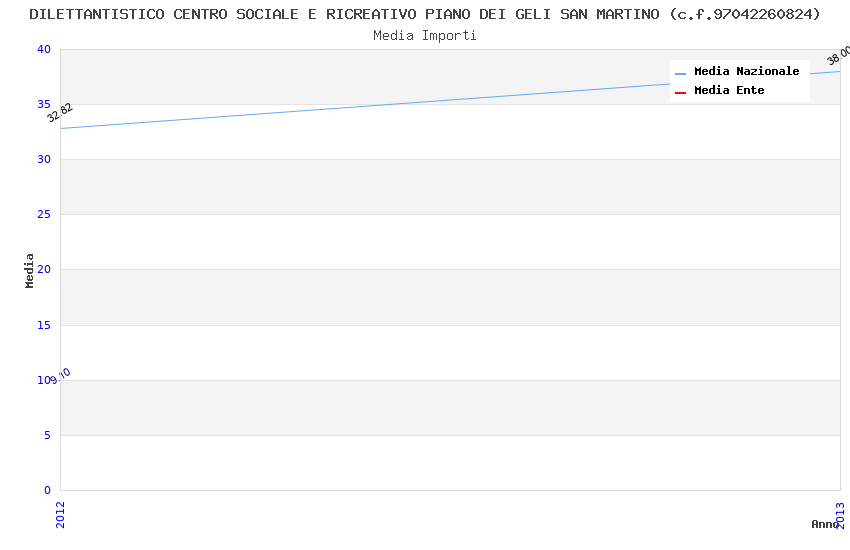
Task: Click the blue Media Nazionale legend swatch
Action: click(x=680, y=73)
